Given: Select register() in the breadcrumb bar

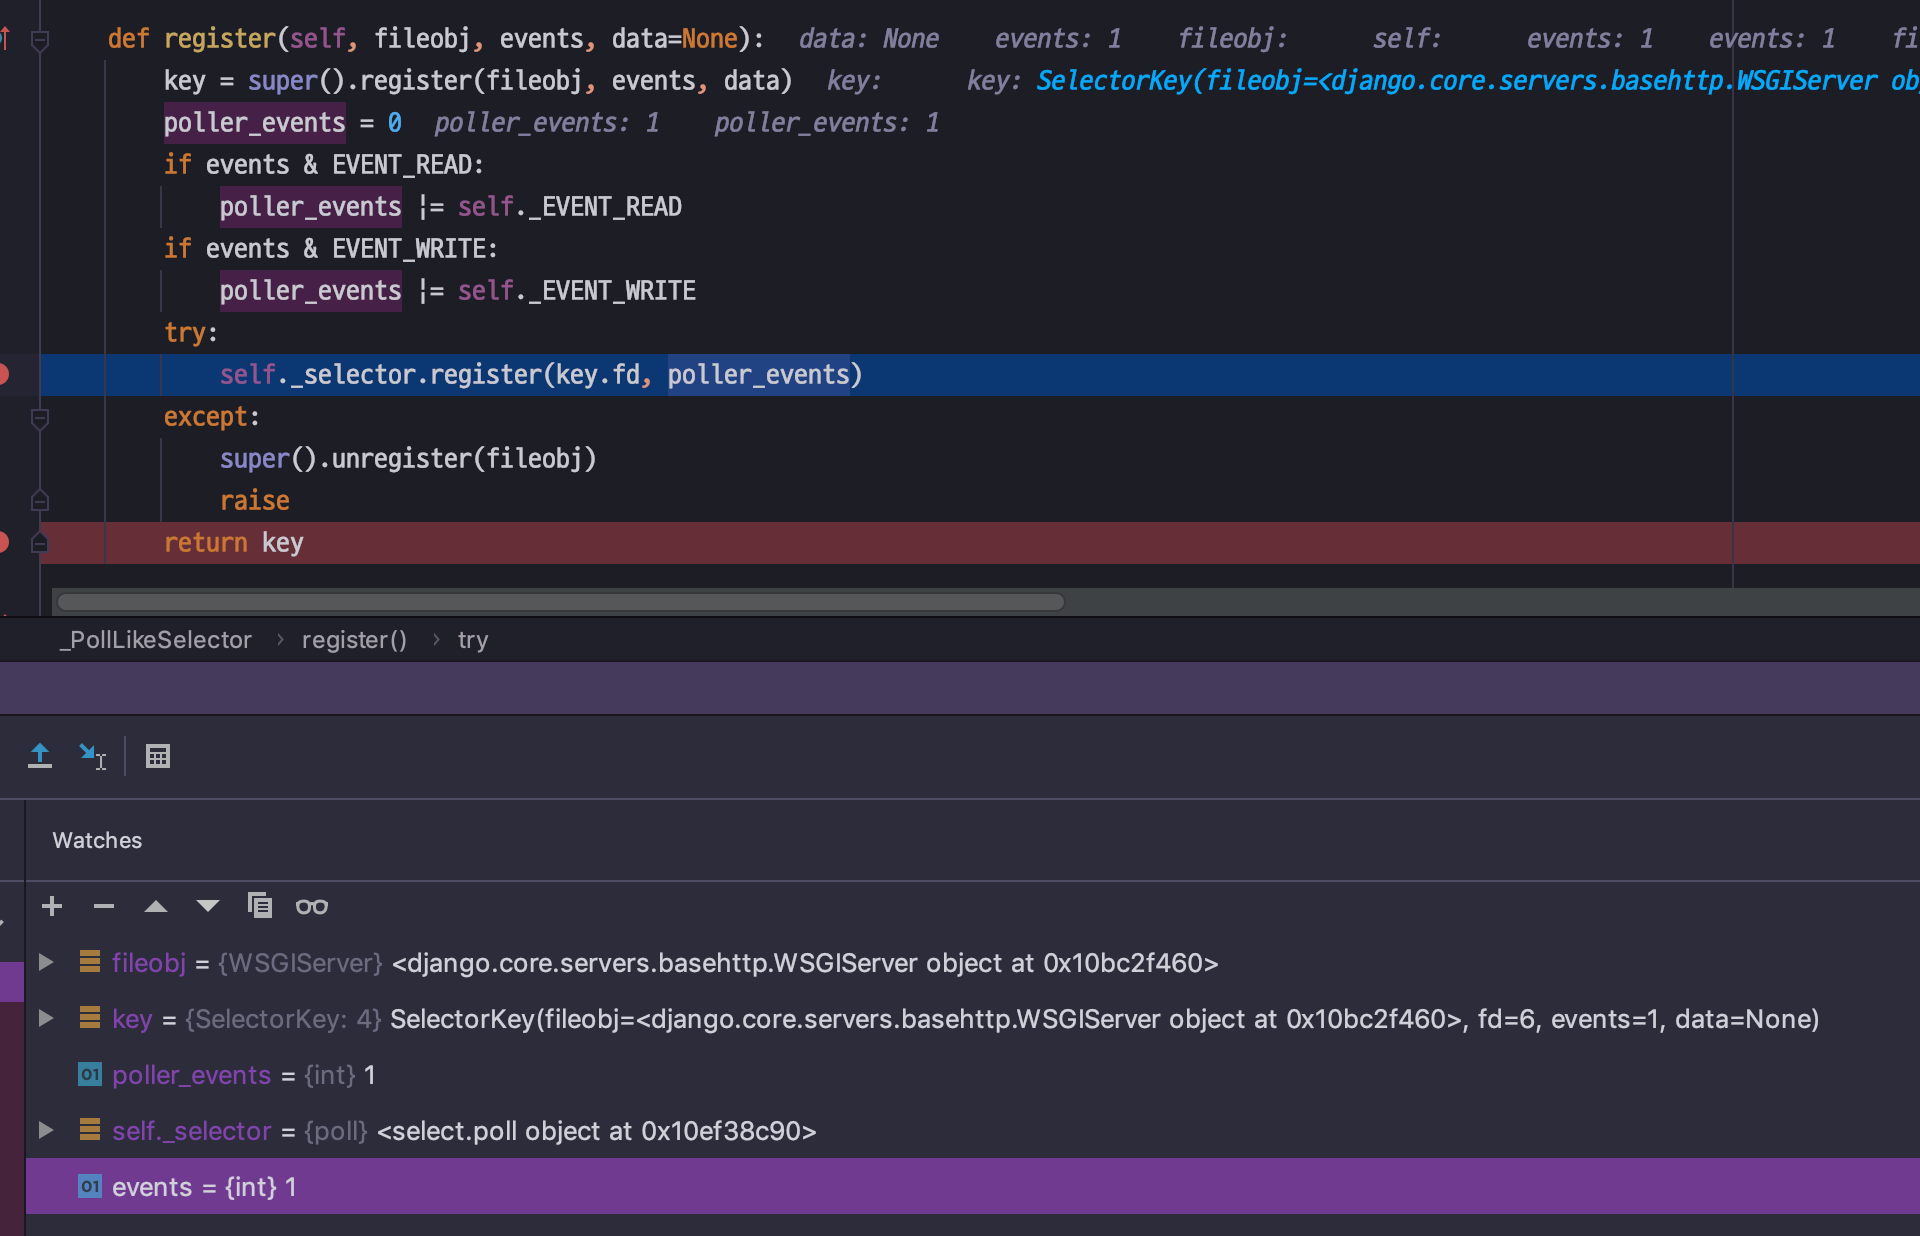Looking at the screenshot, I should coord(354,640).
